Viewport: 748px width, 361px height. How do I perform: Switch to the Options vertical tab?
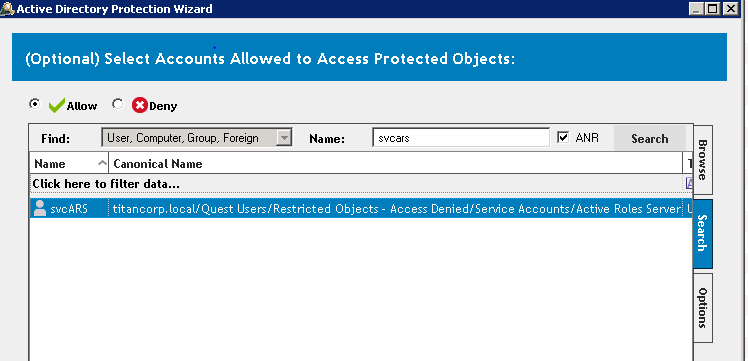(x=702, y=308)
